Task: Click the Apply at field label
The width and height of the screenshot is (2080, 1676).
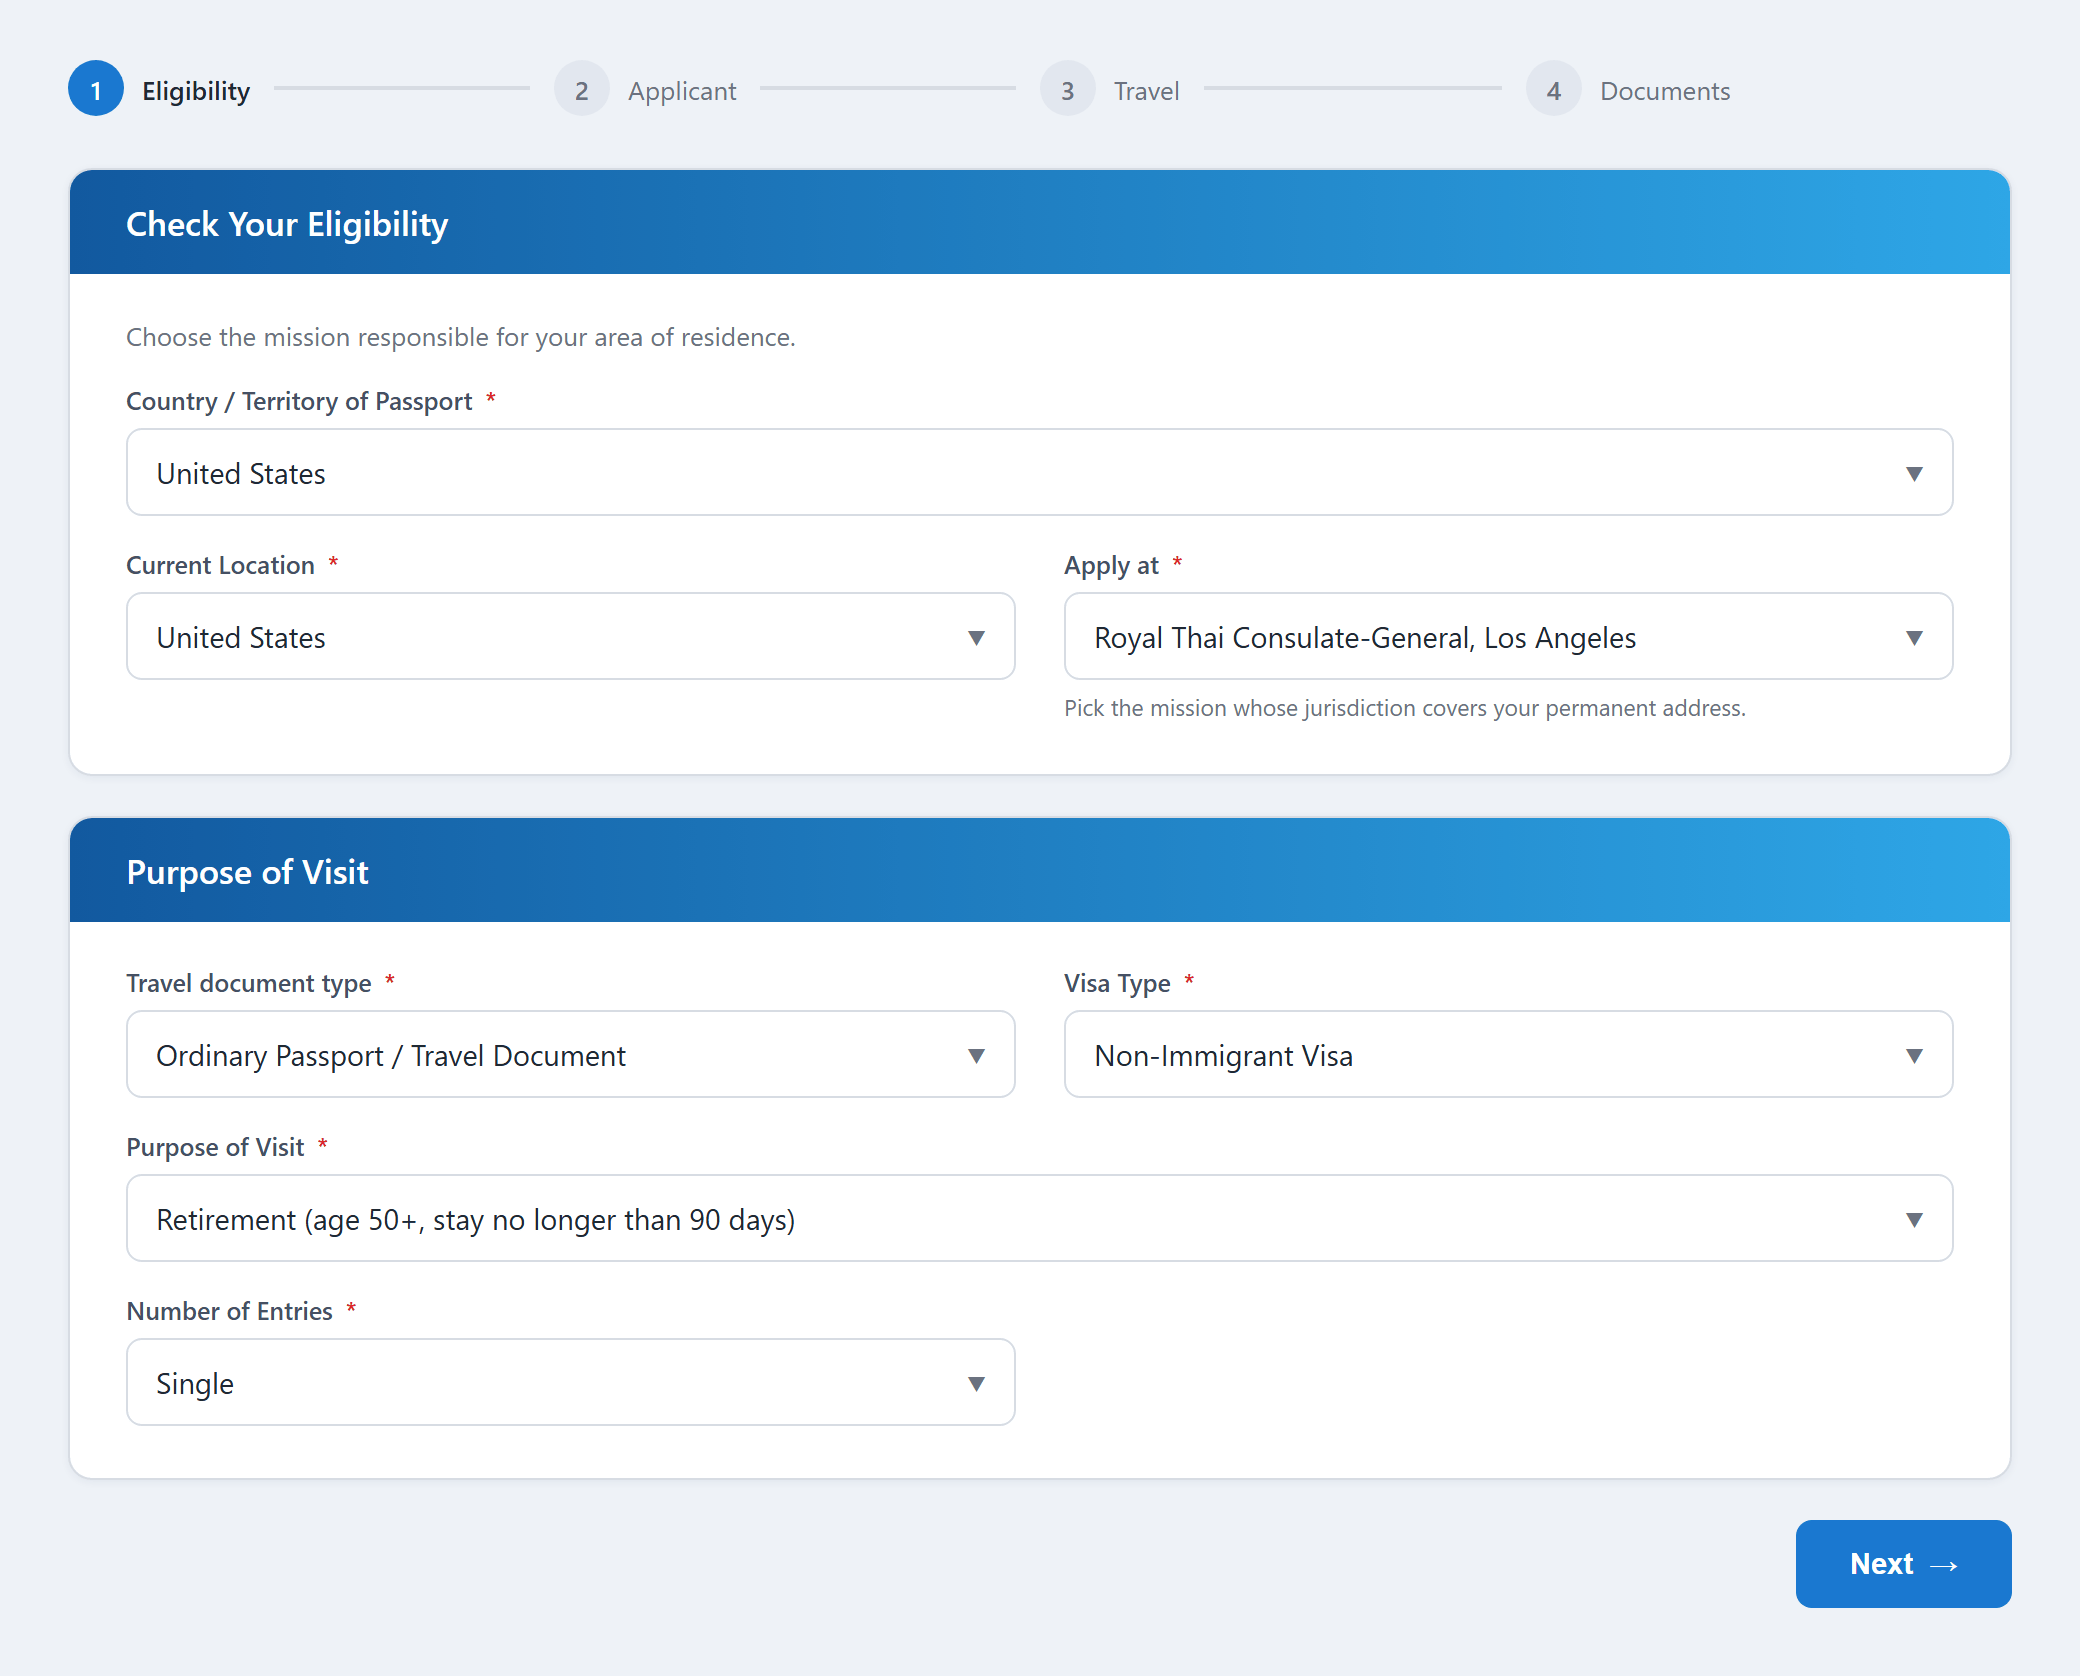Action: (x=1111, y=565)
